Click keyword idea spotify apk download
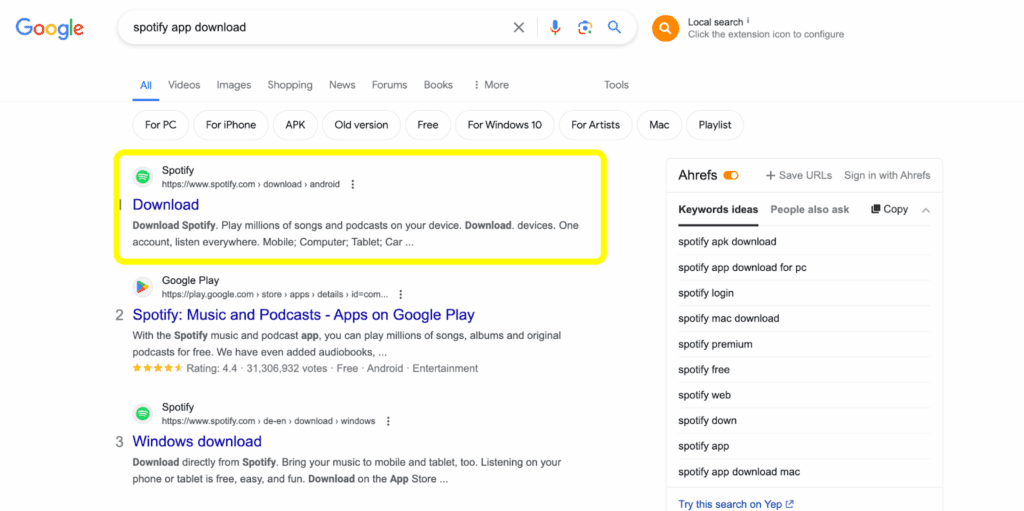The image size is (1024, 511). [728, 242]
